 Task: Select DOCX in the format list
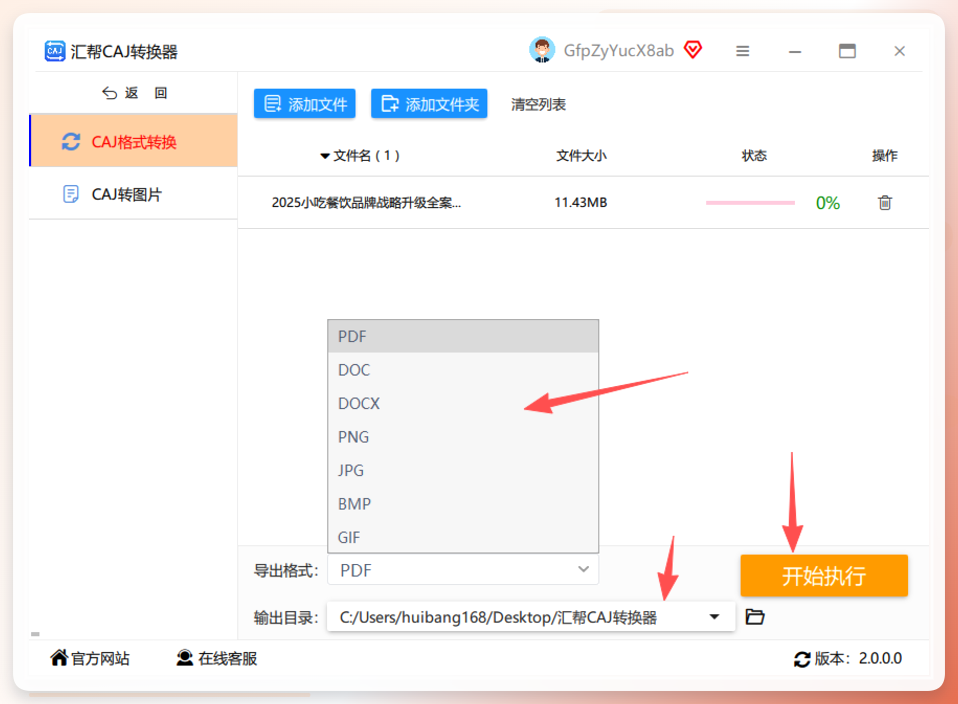463,403
